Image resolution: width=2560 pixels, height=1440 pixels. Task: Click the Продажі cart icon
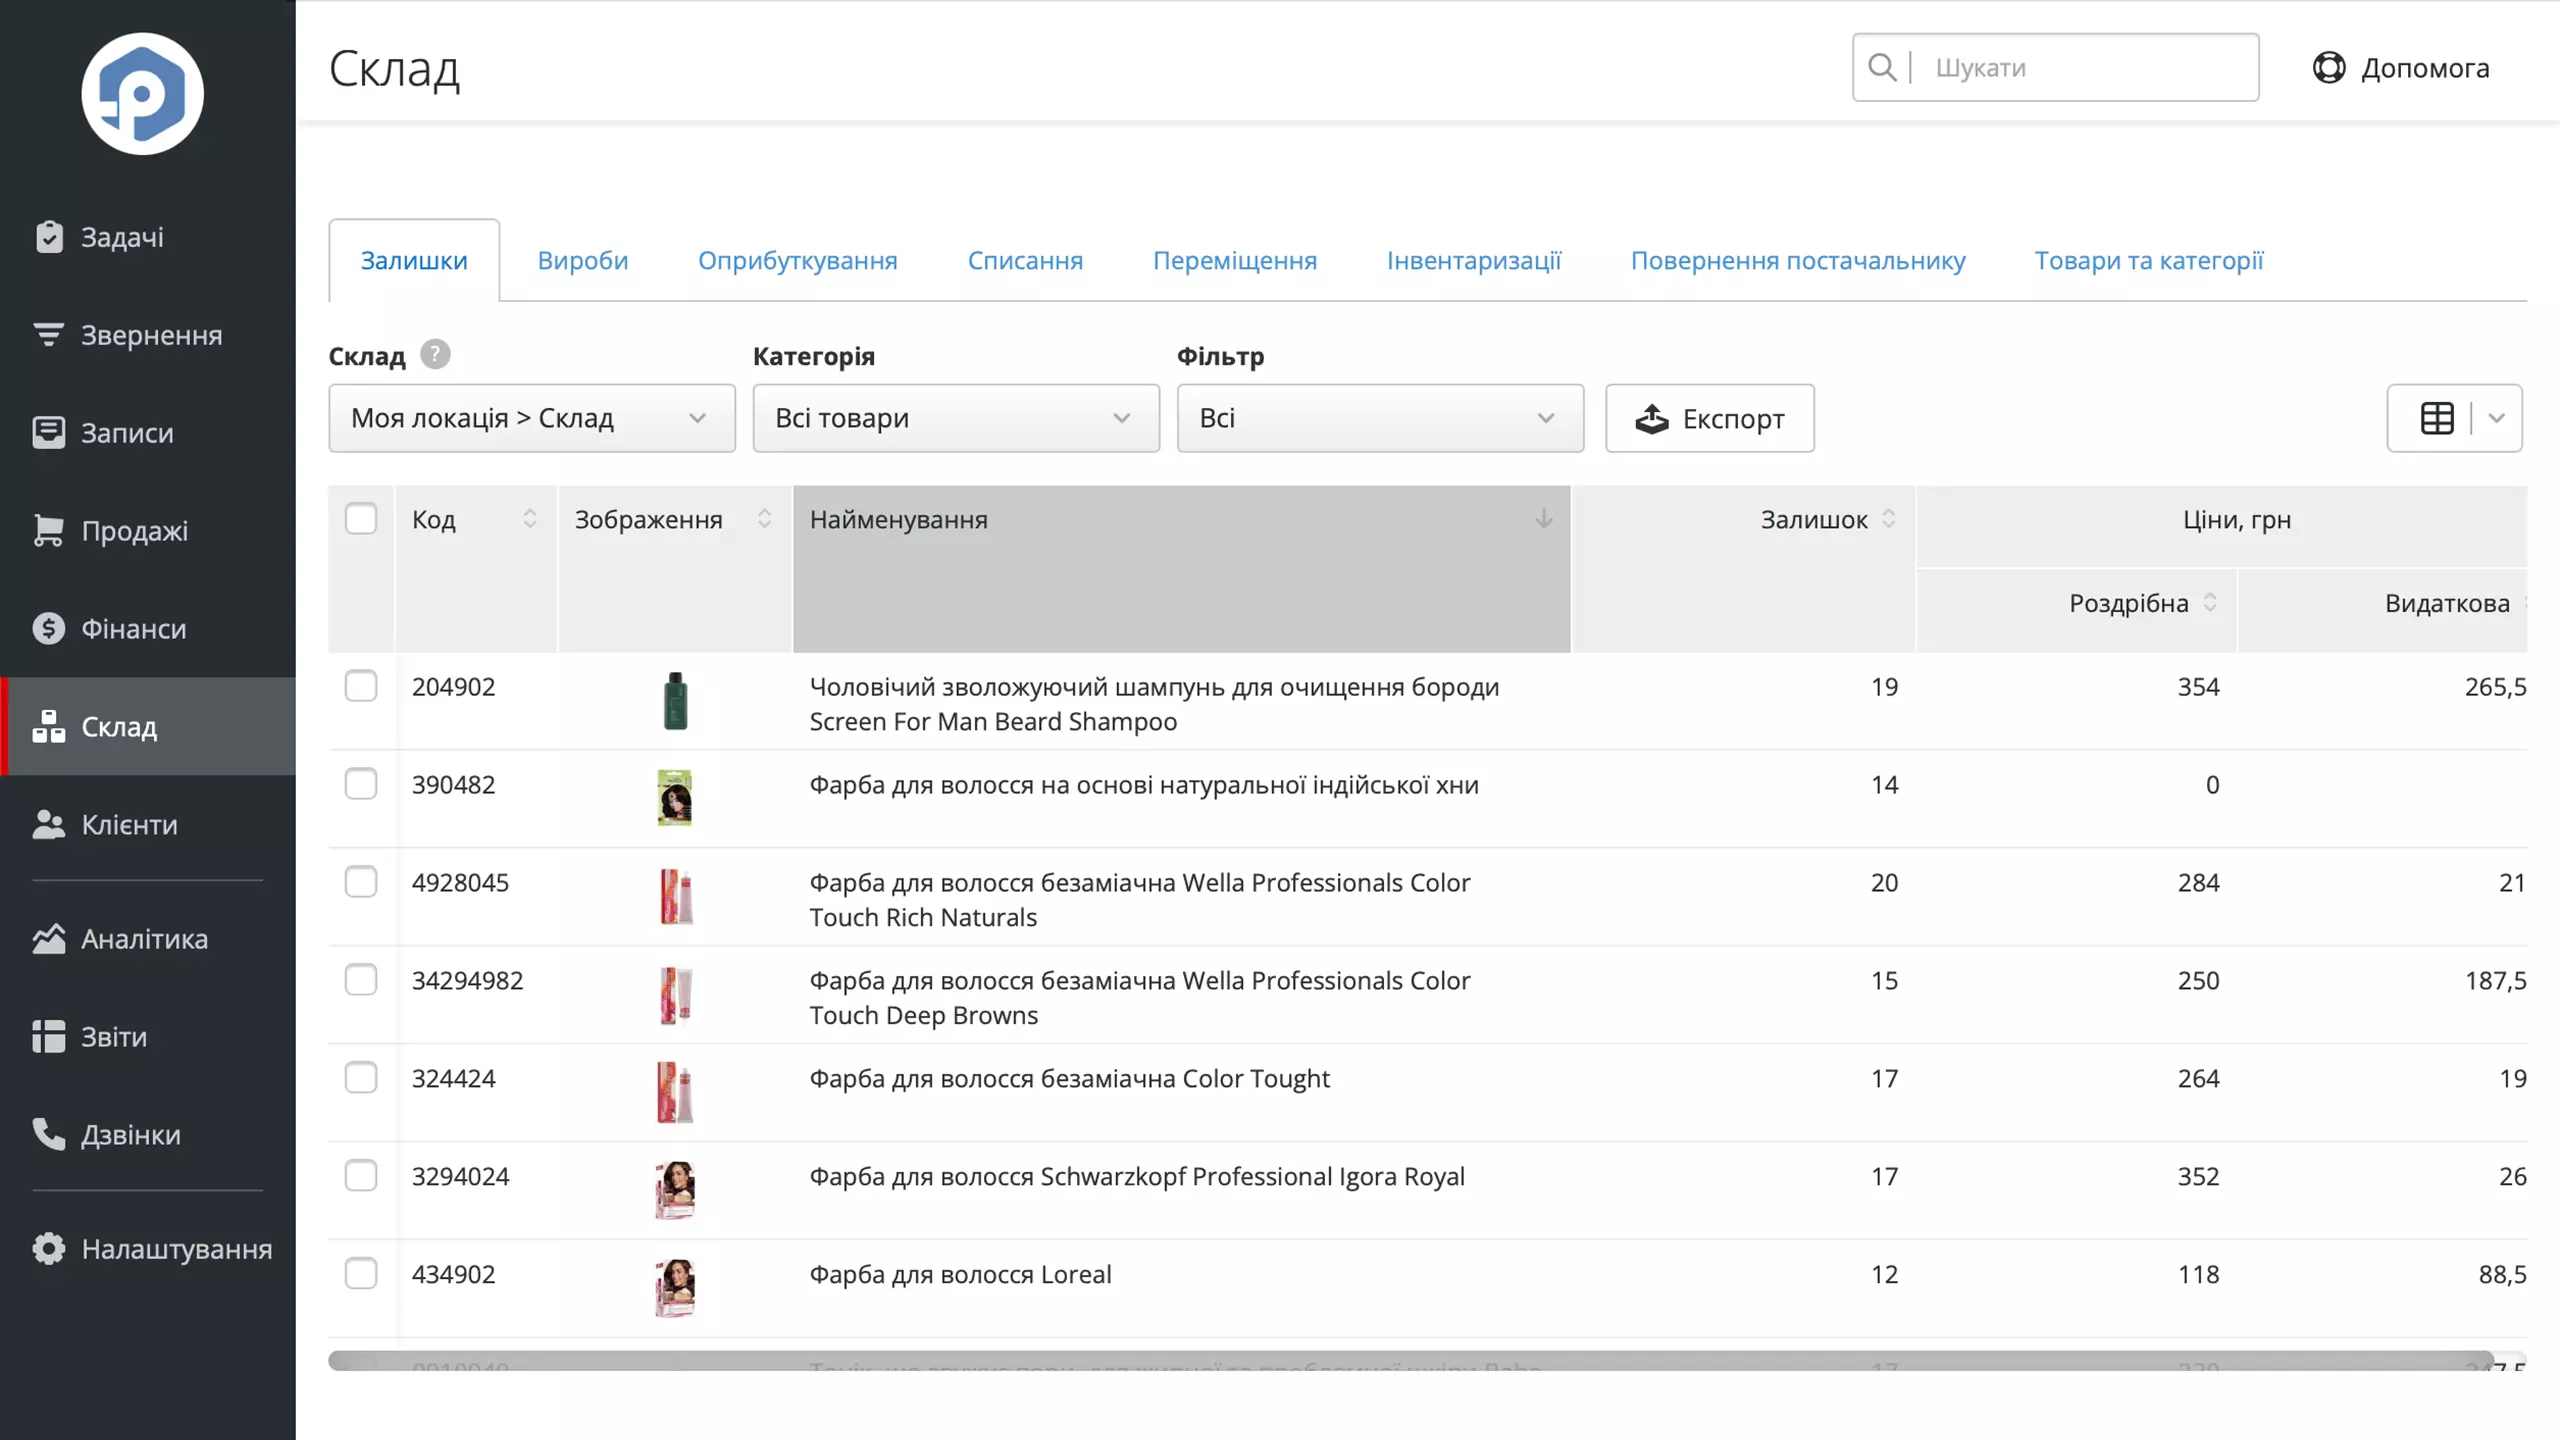[48, 531]
